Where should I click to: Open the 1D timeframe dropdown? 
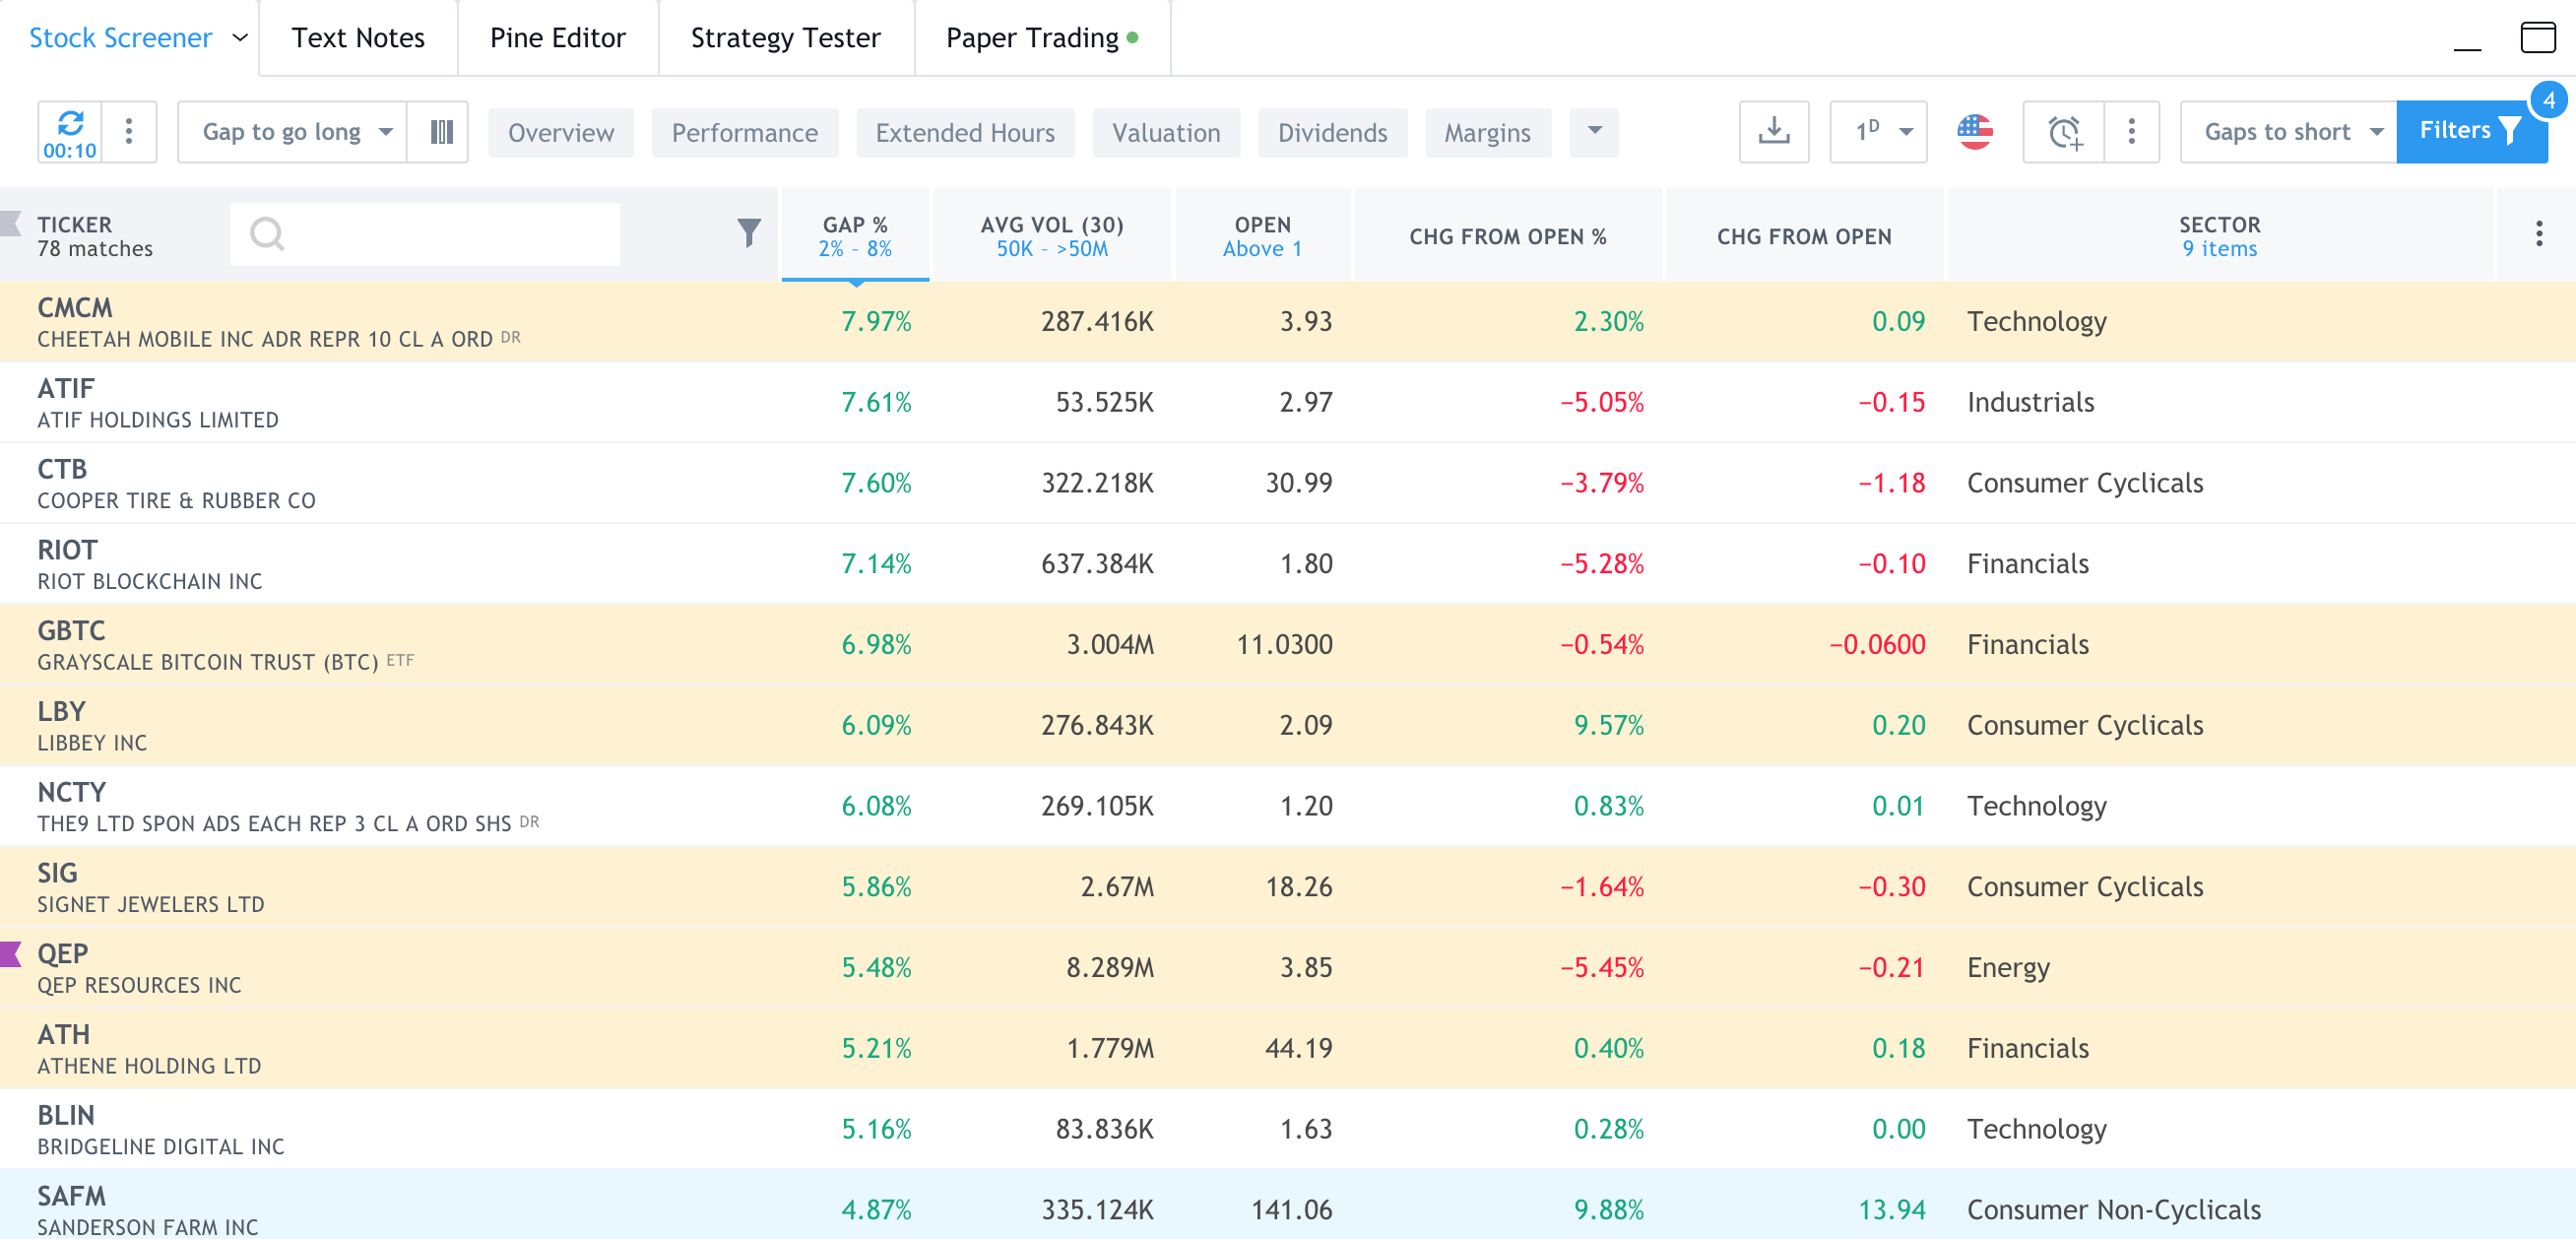[1877, 131]
